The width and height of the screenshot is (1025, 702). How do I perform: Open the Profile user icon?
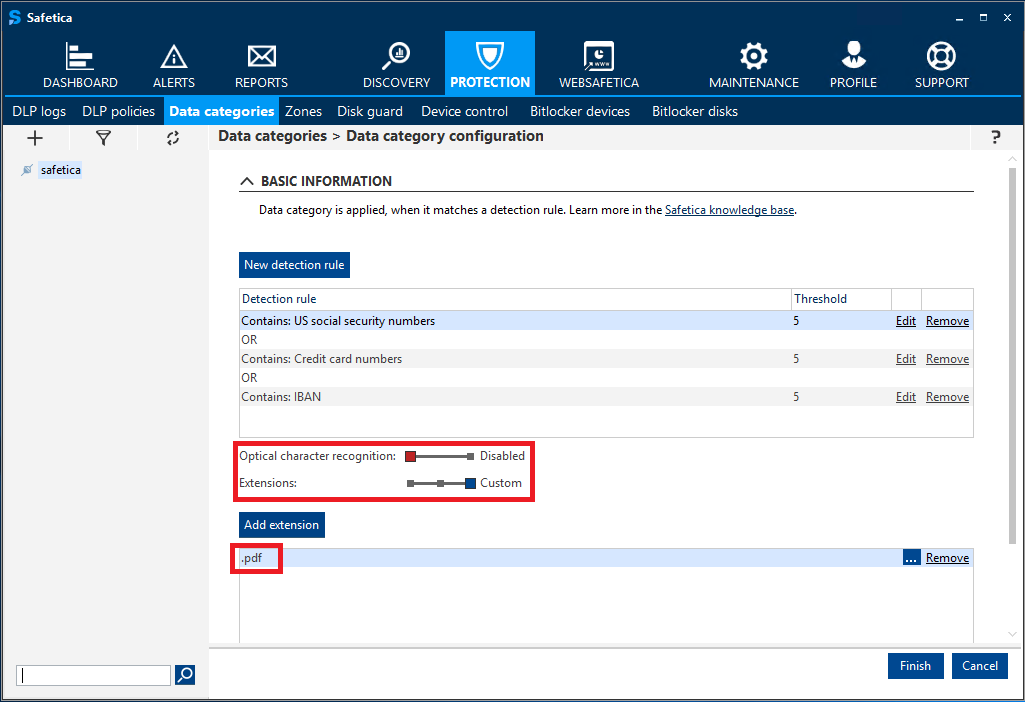coord(853,56)
